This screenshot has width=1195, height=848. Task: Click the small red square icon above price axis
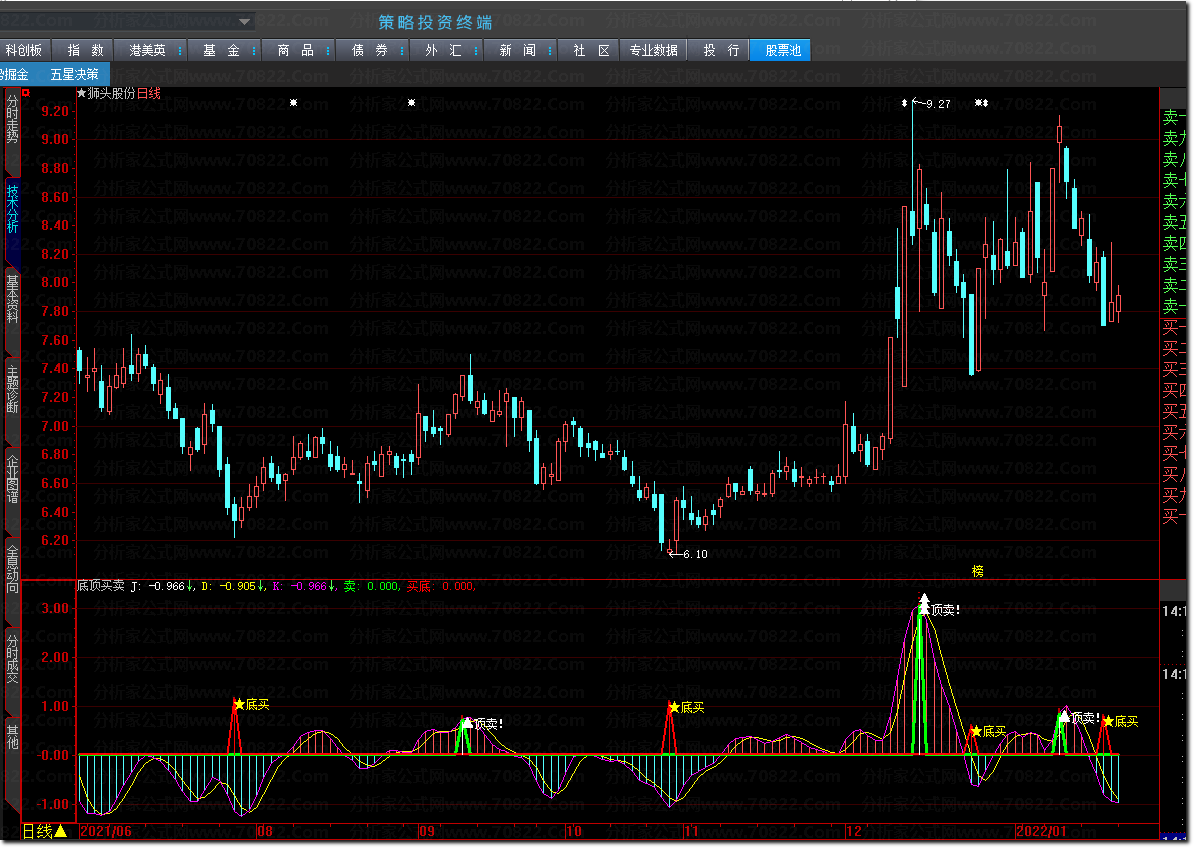pyautogui.click(x=26, y=93)
